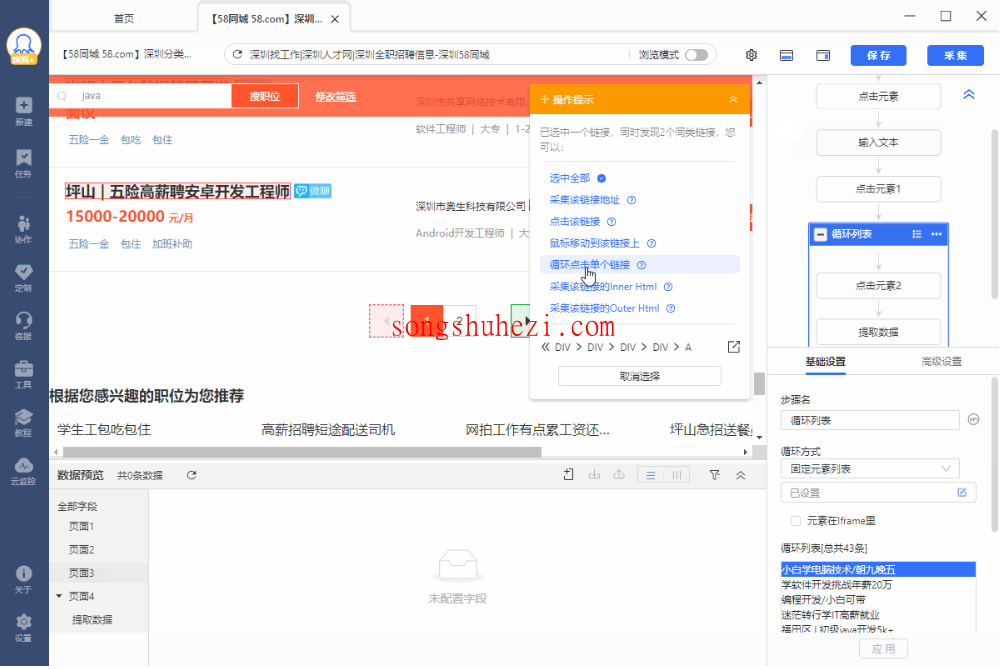This screenshot has height=669, width=1005.
Task: Choose 鼠标移动到该链接上 option
Action: pyautogui.click(x=595, y=244)
